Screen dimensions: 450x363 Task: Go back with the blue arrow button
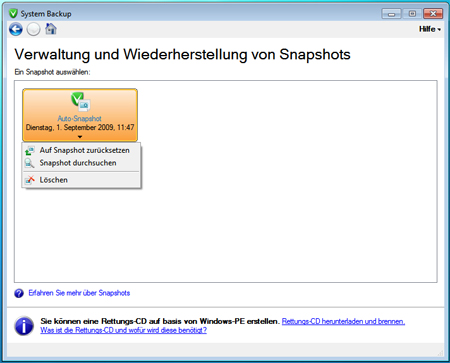(16, 29)
